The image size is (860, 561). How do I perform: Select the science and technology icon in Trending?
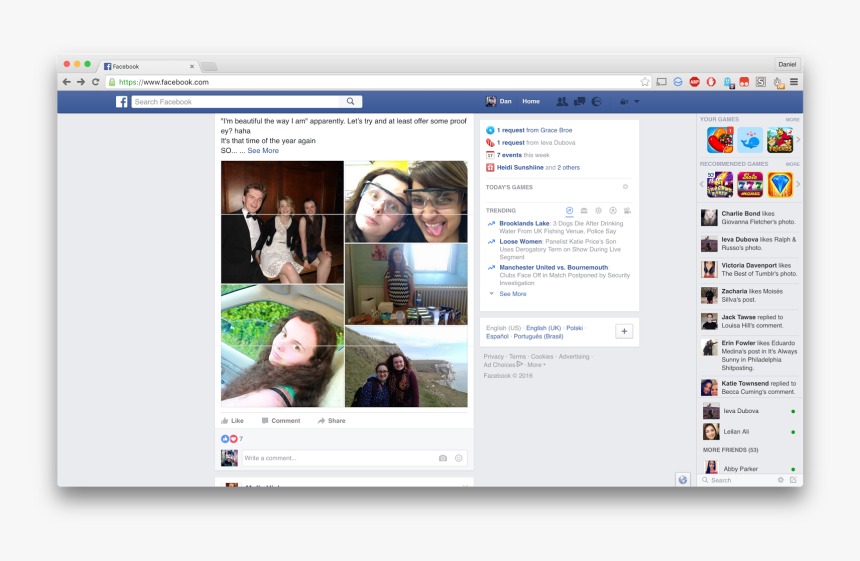pos(598,211)
